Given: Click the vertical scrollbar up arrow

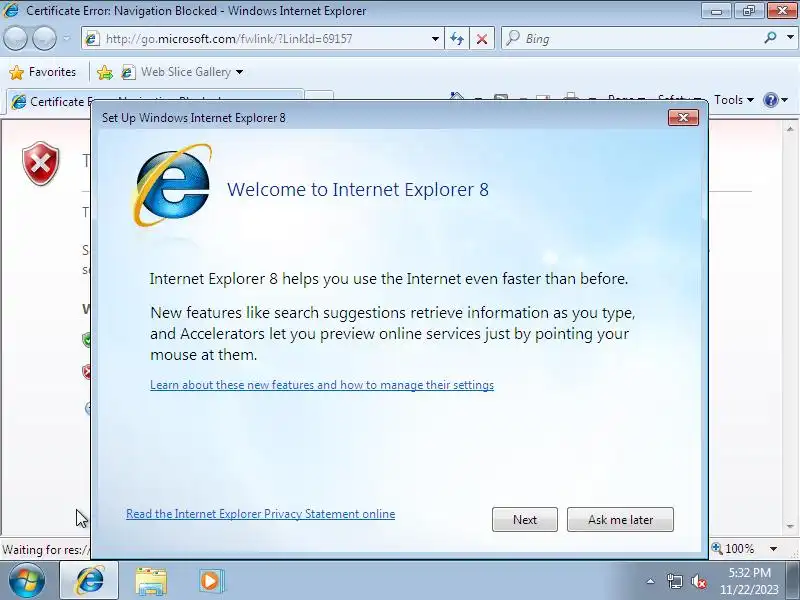Looking at the screenshot, I should [790, 129].
